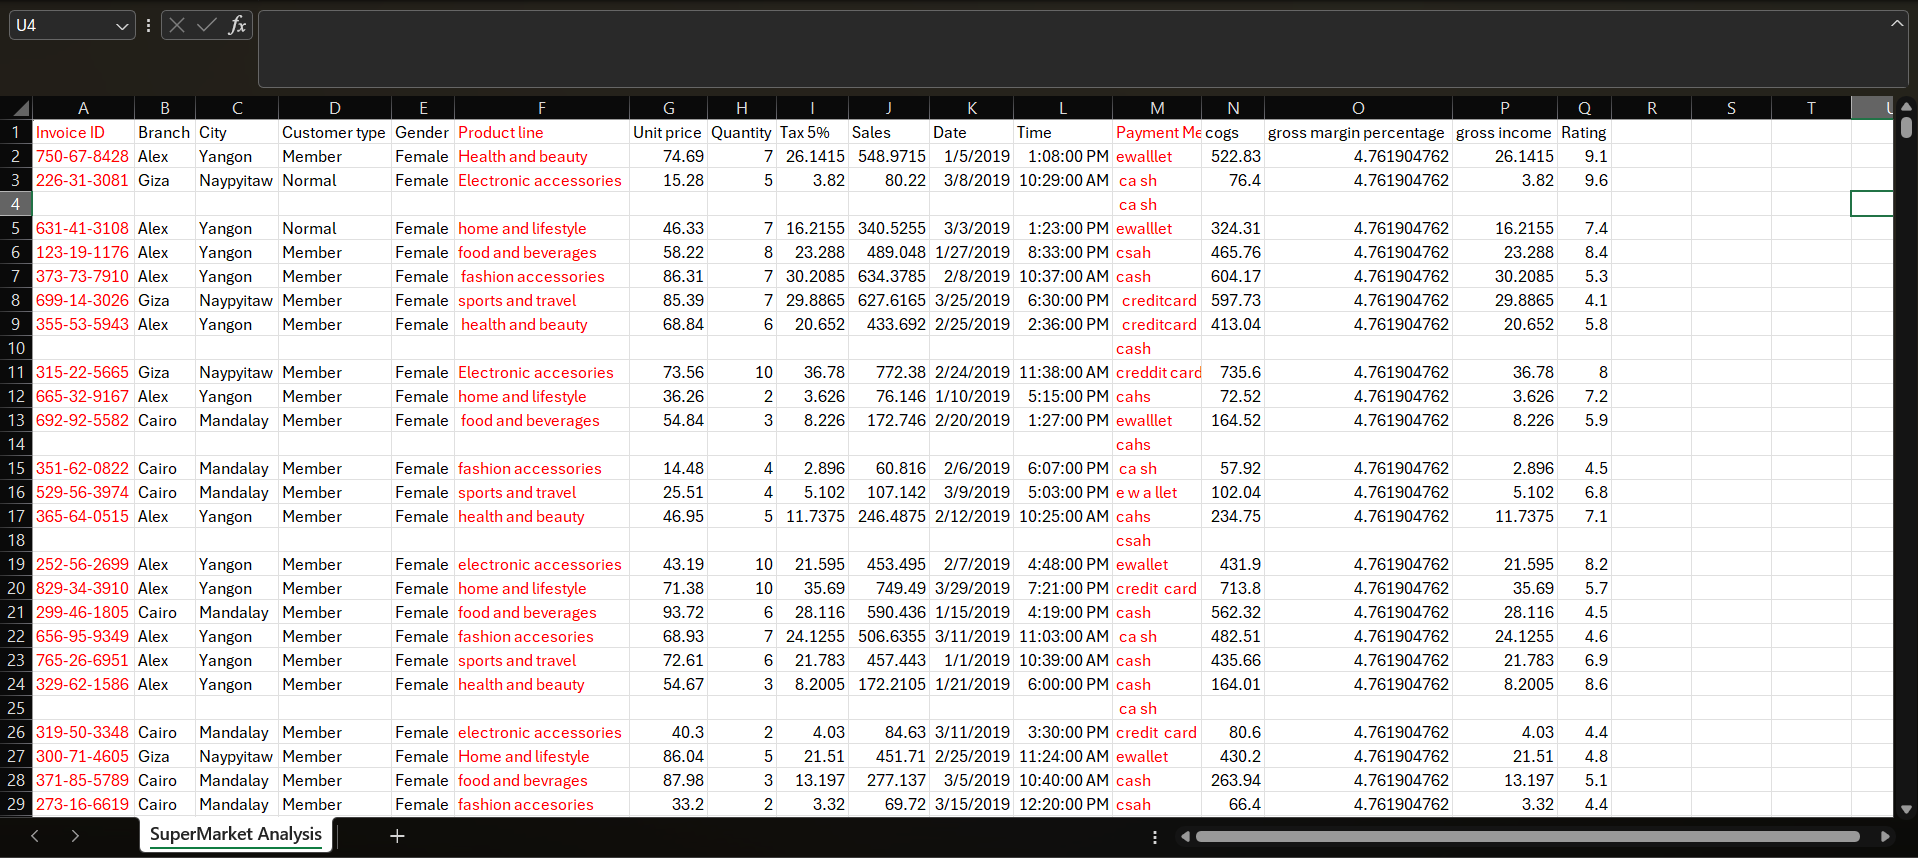
Task: Select row 29 header
Action: point(16,804)
